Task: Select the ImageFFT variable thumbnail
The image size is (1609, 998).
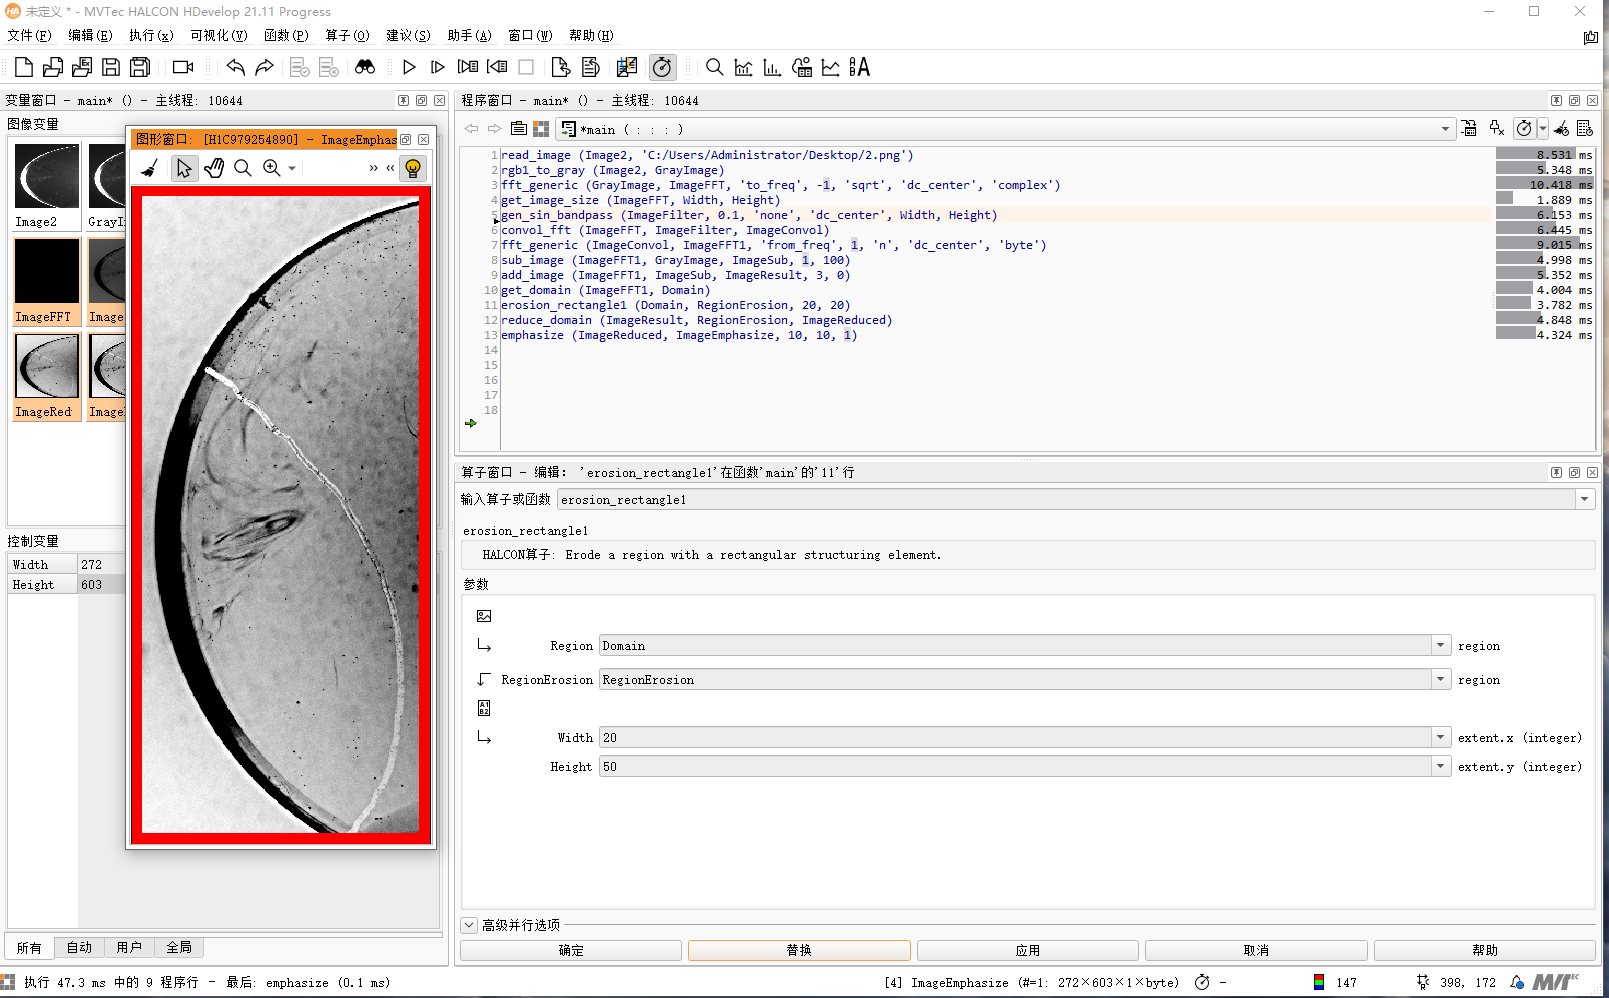Action: (47, 281)
